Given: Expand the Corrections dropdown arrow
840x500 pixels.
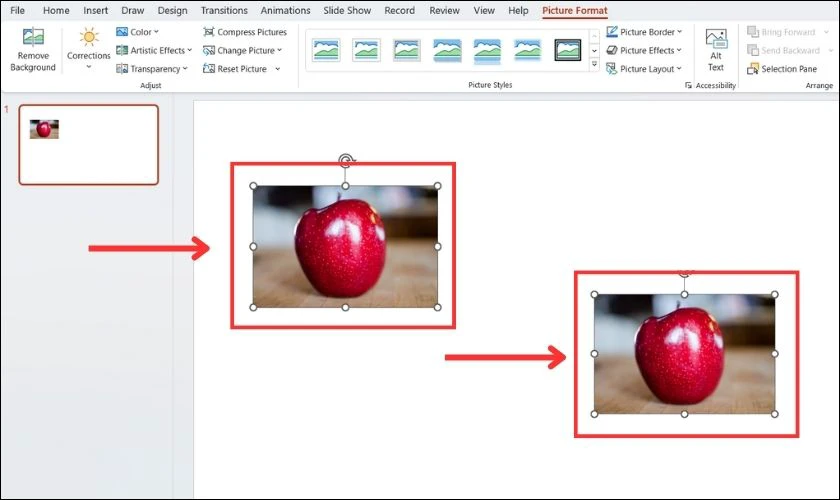Looking at the screenshot, I should pos(89,67).
